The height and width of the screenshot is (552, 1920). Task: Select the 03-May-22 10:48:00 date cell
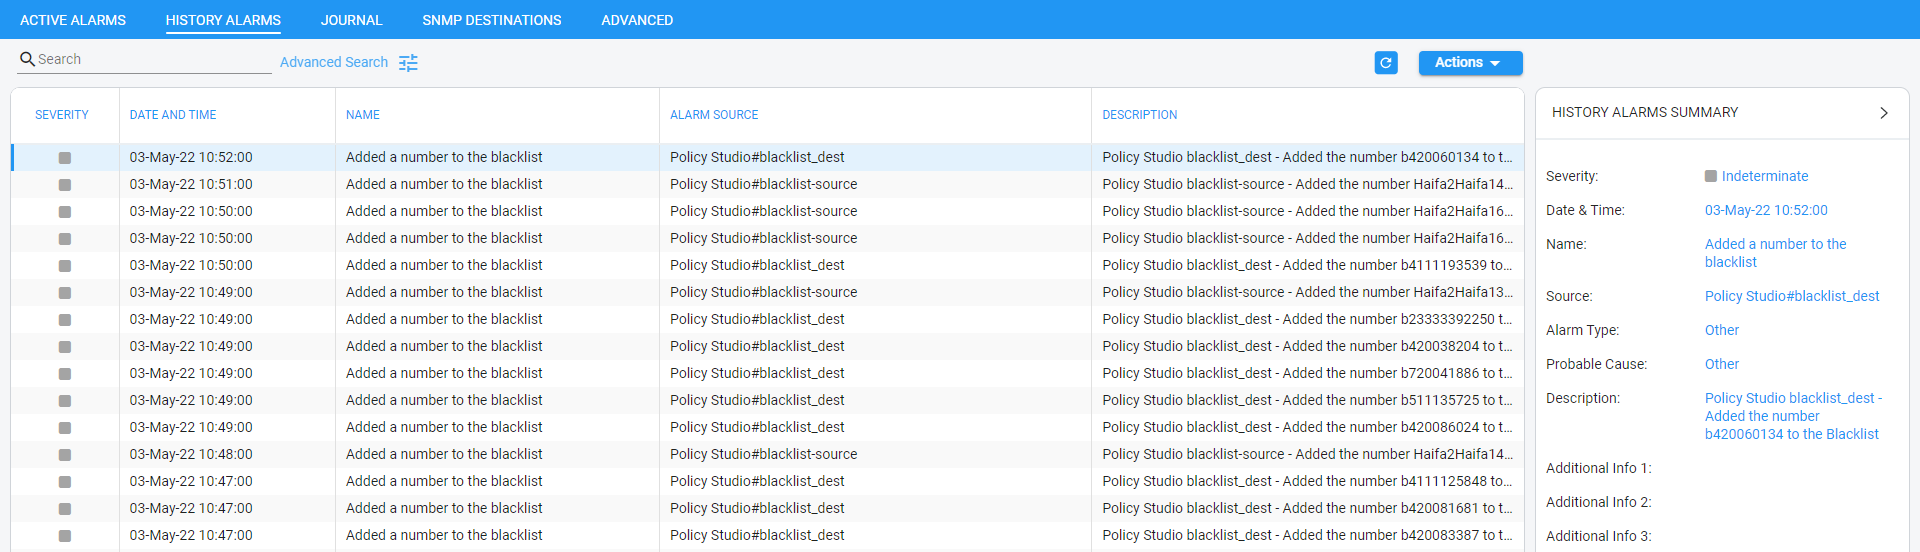(x=191, y=454)
